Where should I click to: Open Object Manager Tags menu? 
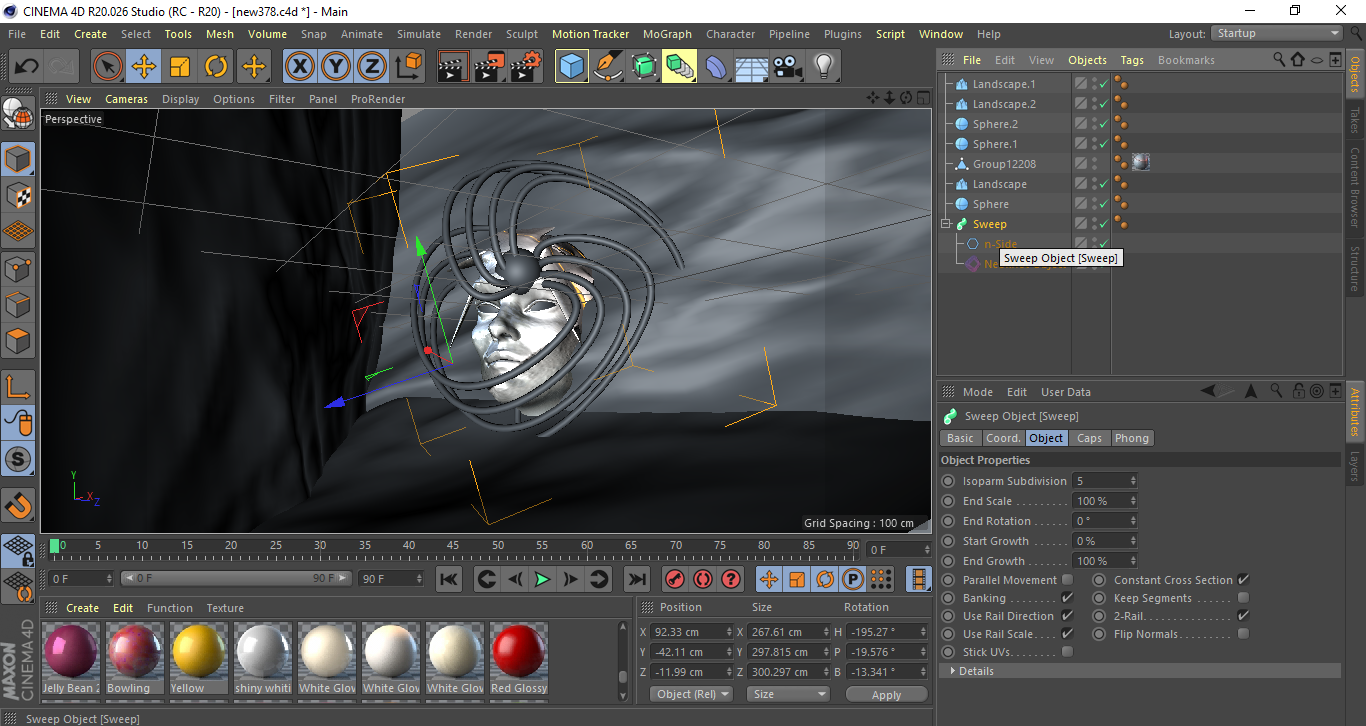coord(1132,60)
